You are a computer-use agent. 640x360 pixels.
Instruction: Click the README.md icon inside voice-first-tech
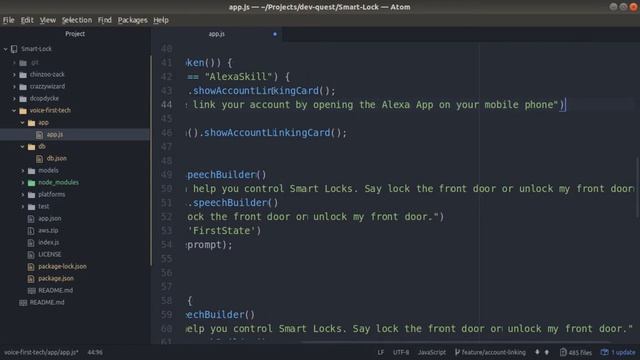coord(31,291)
